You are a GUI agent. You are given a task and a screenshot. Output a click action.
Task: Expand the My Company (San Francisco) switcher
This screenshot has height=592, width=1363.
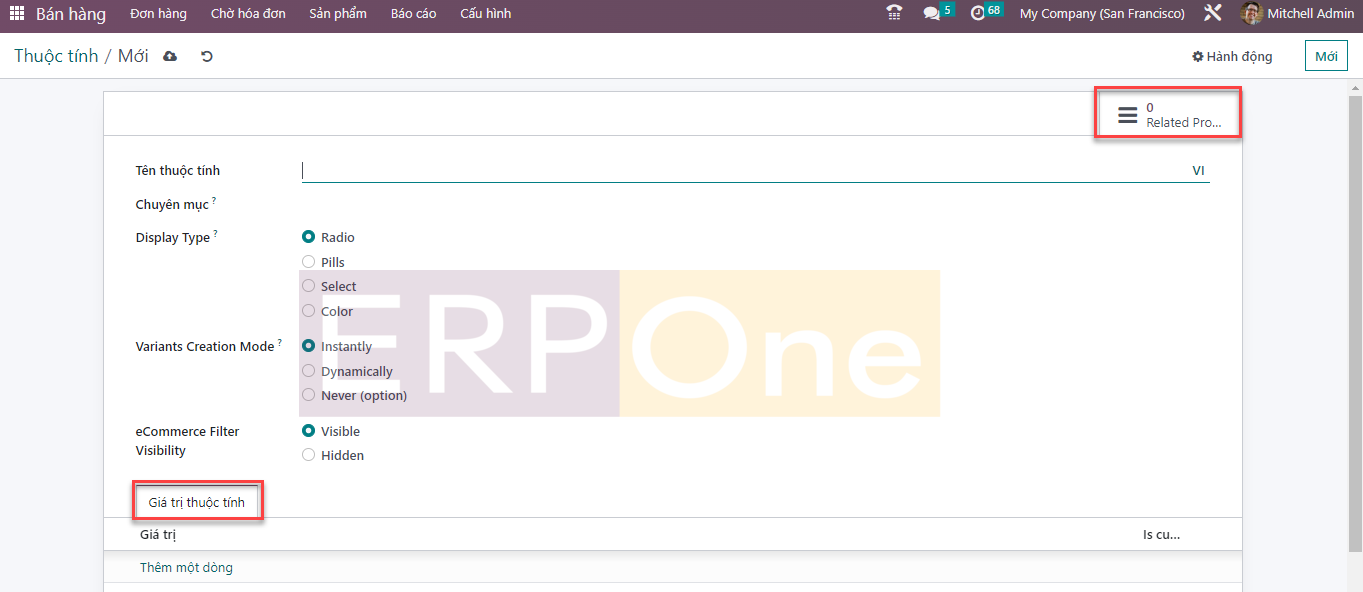tap(1101, 14)
